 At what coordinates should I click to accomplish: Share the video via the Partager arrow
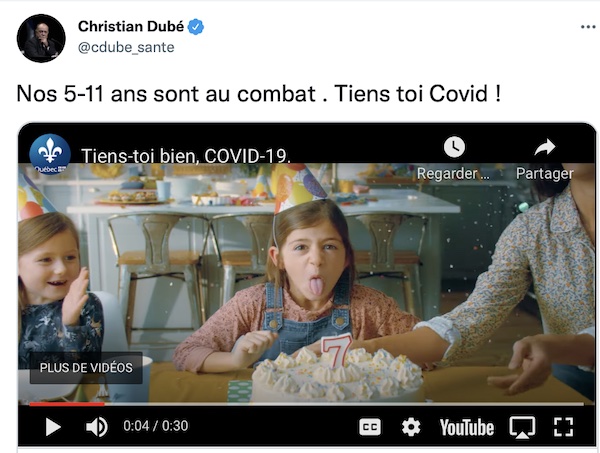545,147
